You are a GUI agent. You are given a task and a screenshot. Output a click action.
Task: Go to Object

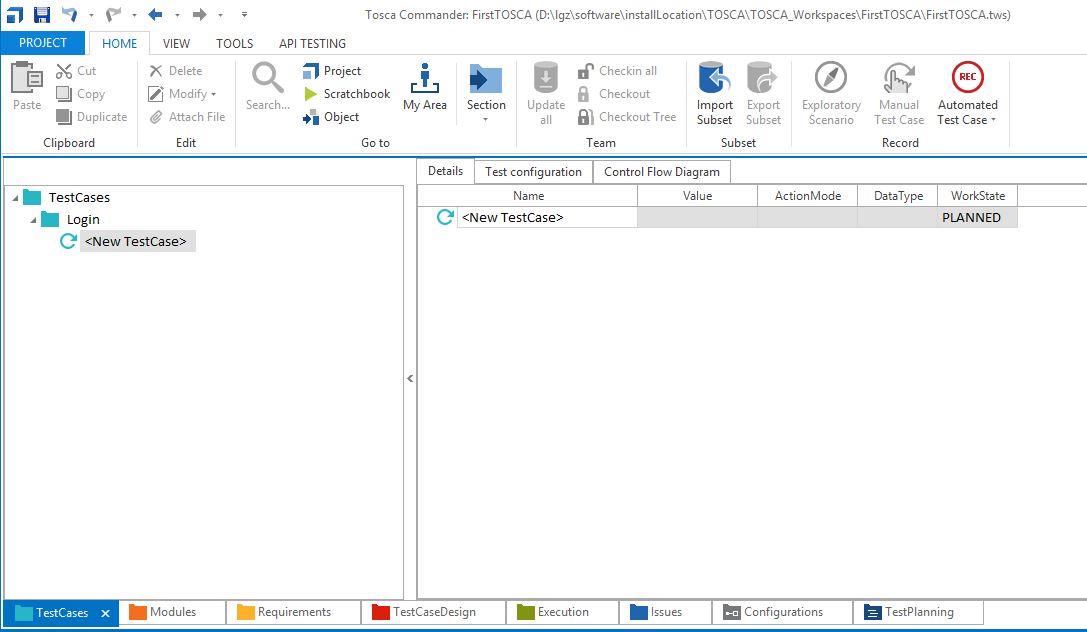point(331,116)
